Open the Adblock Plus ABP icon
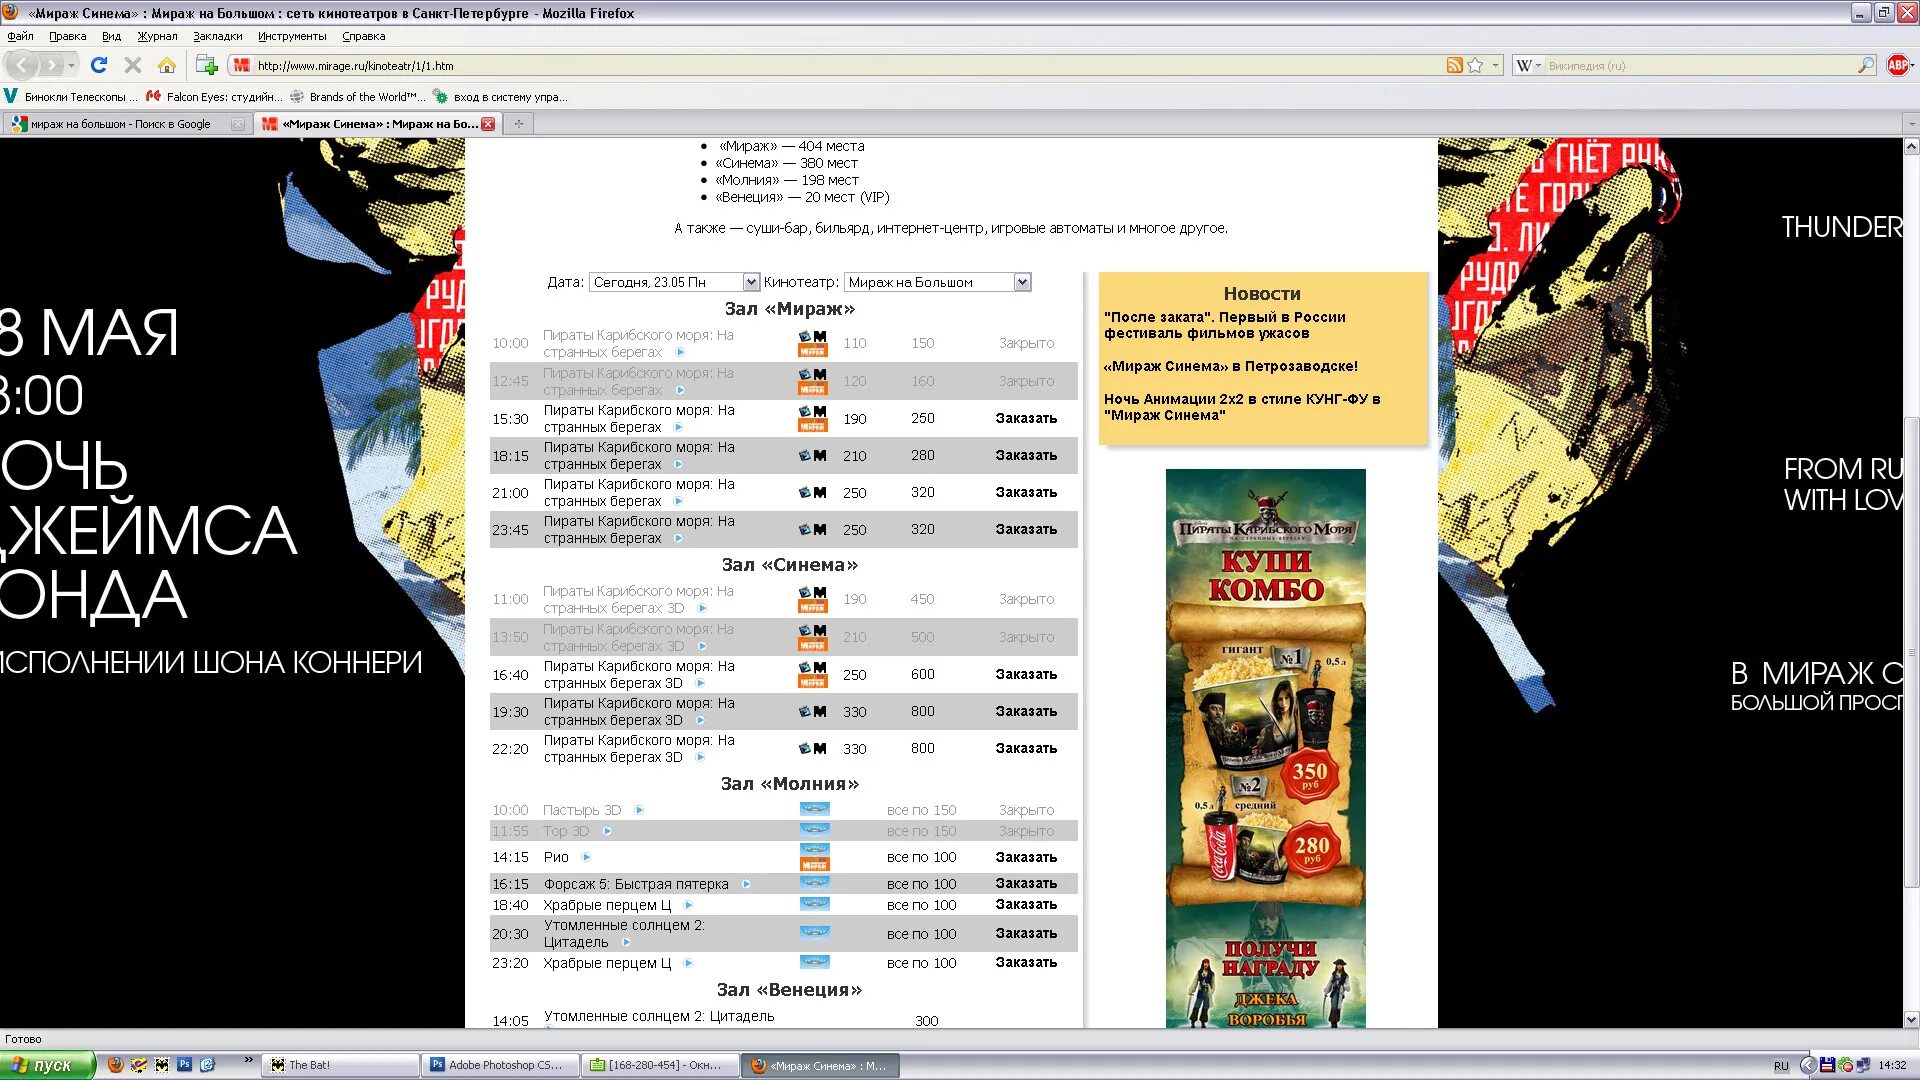The image size is (1920, 1080). point(1897,65)
